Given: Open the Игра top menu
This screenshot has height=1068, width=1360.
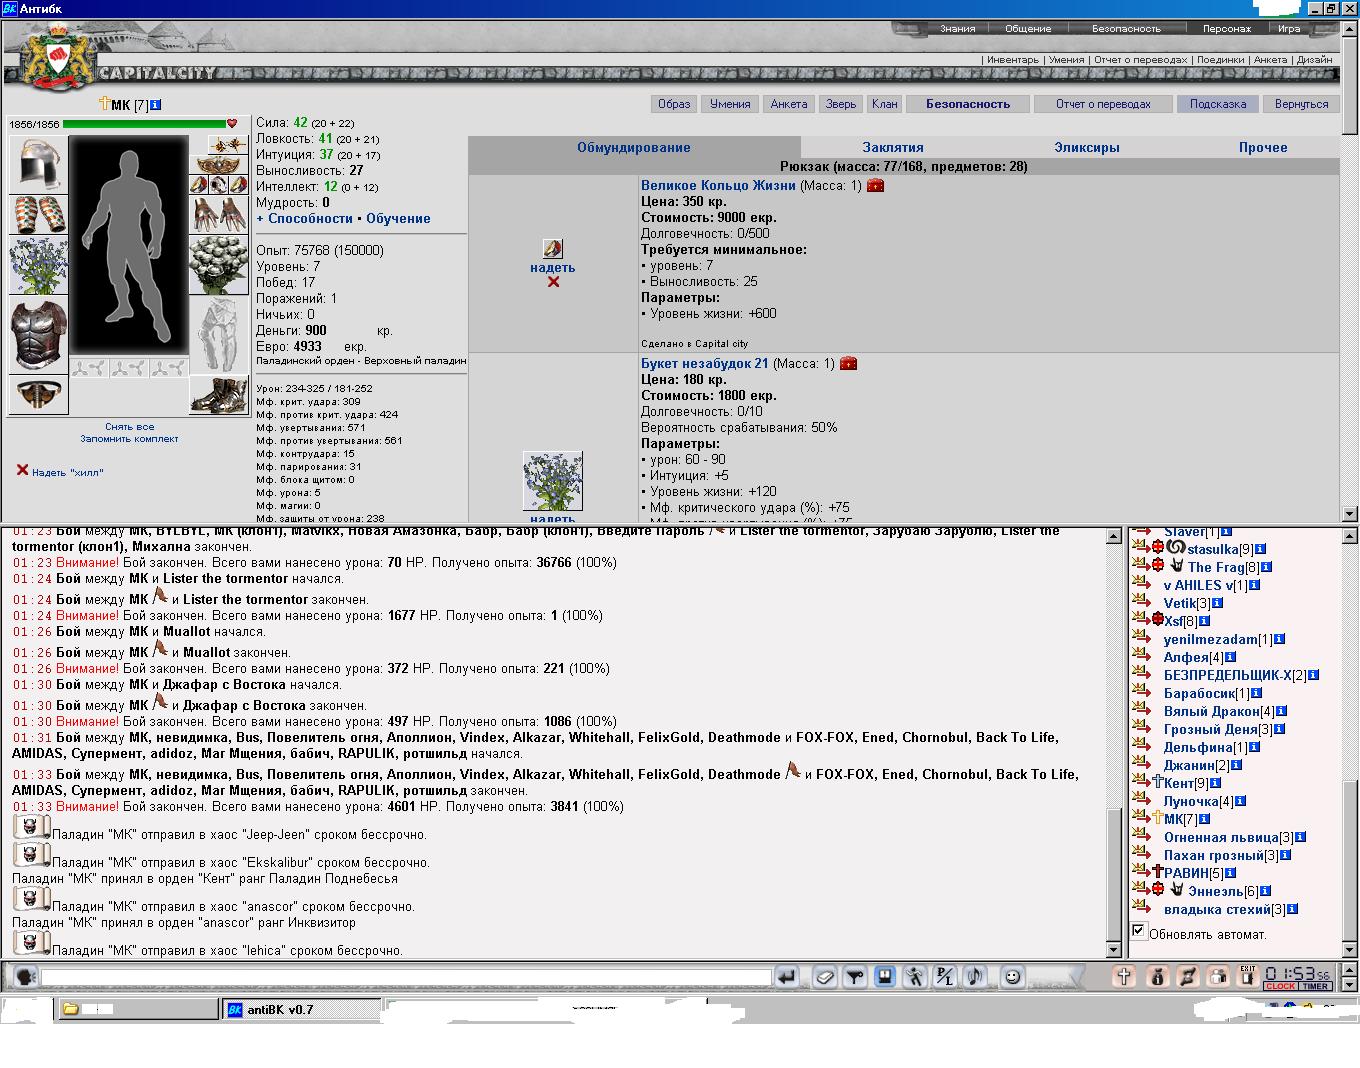Looking at the screenshot, I should click(x=1289, y=28).
